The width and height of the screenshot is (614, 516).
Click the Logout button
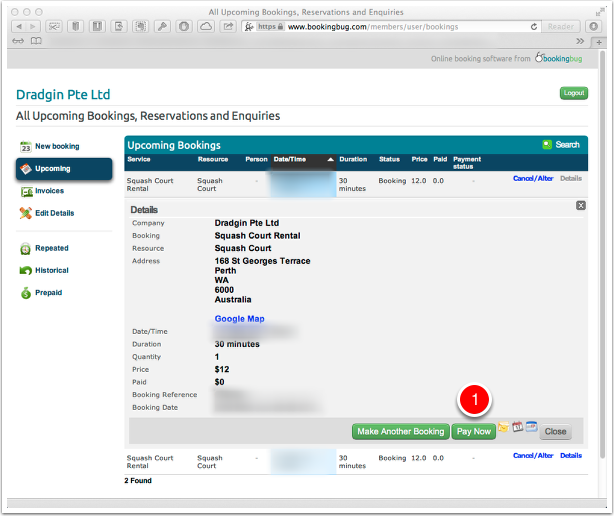pos(574,93)
